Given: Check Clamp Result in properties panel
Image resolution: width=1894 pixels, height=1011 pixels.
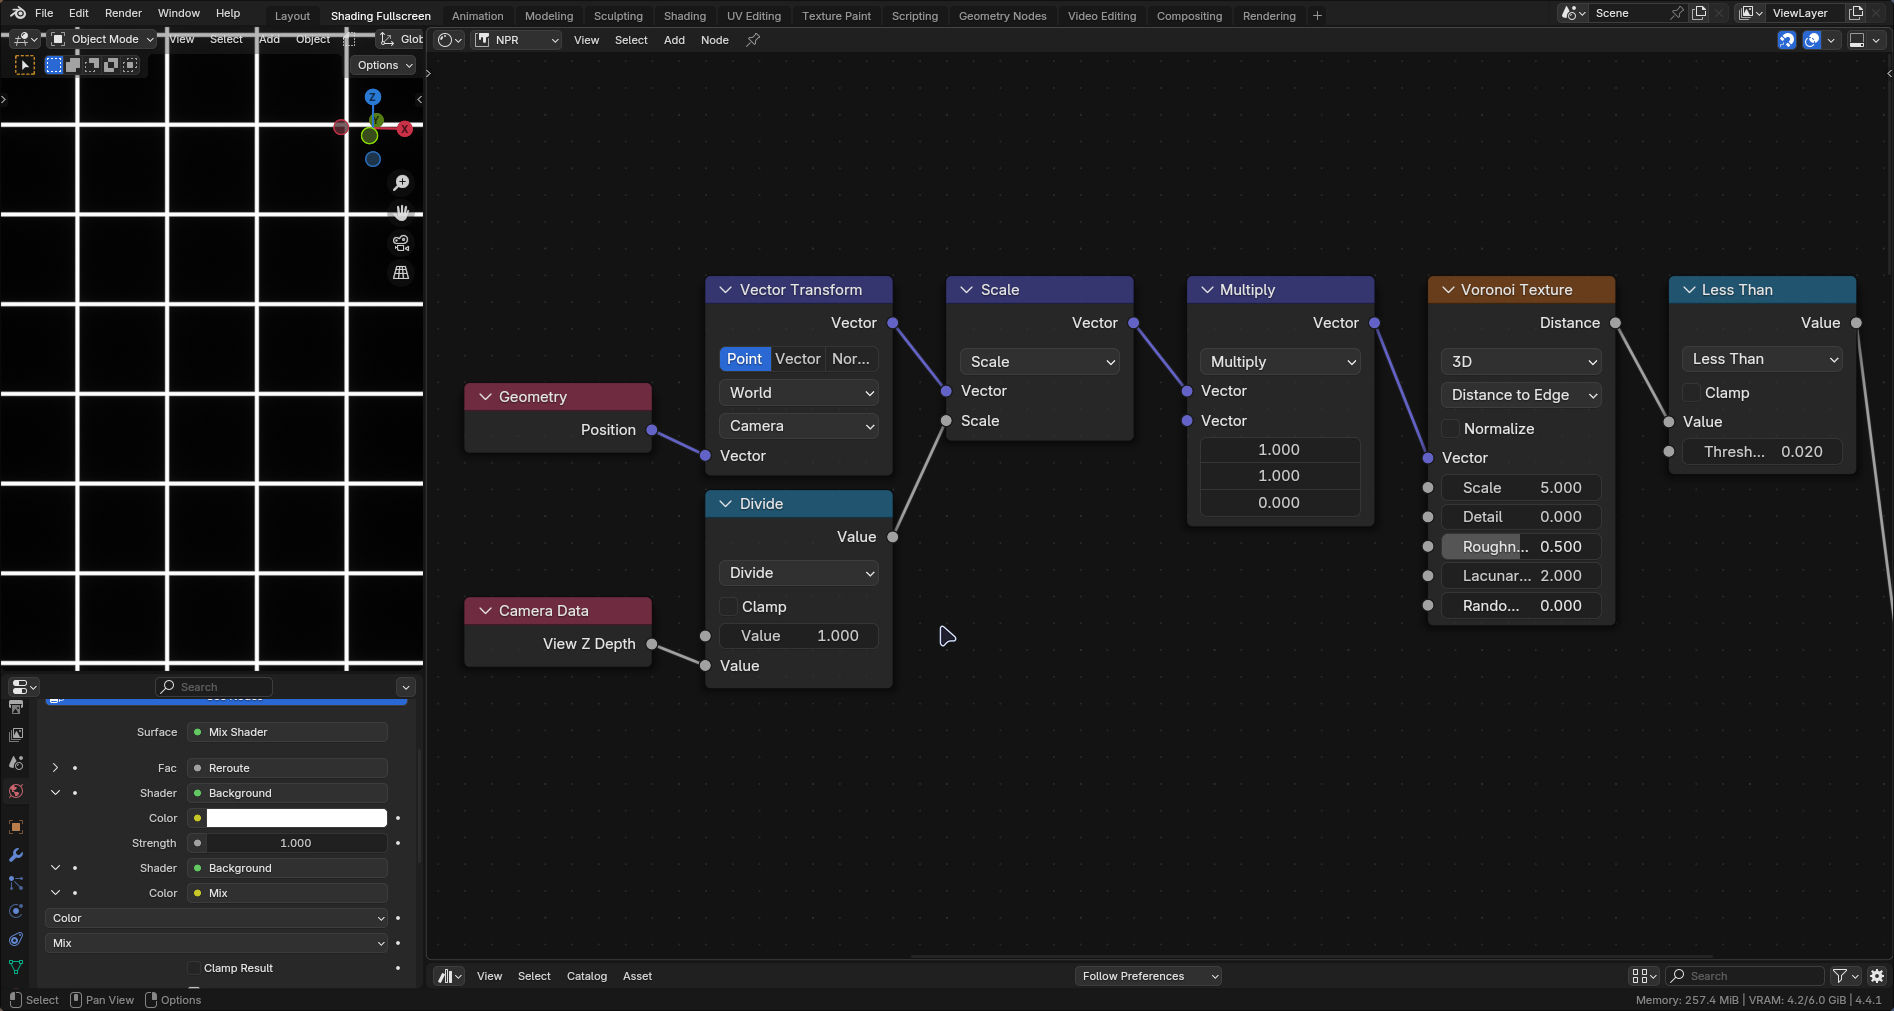Looking at the screenshot, I should pyautogui.click(x=194, y=968).
